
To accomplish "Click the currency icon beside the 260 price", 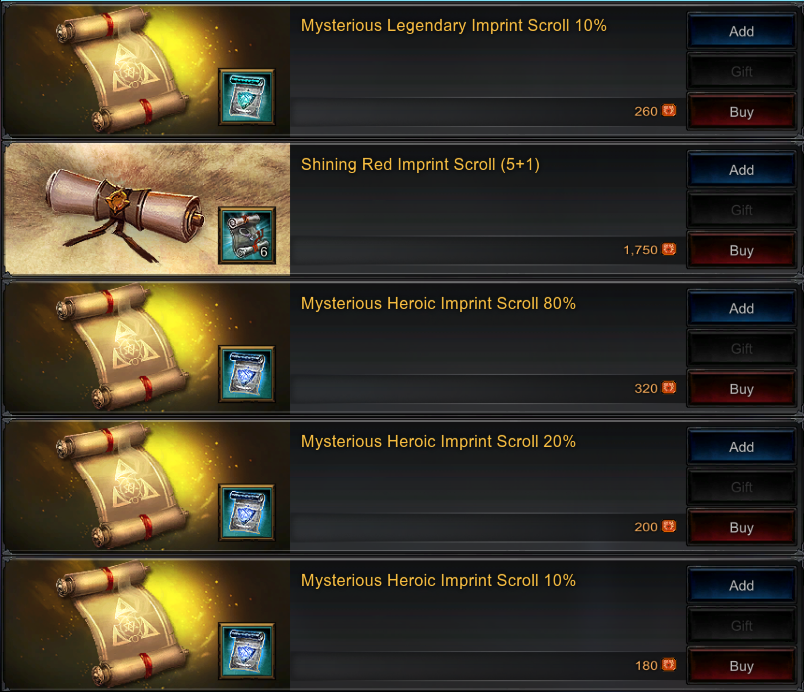I will coord(669,111).
